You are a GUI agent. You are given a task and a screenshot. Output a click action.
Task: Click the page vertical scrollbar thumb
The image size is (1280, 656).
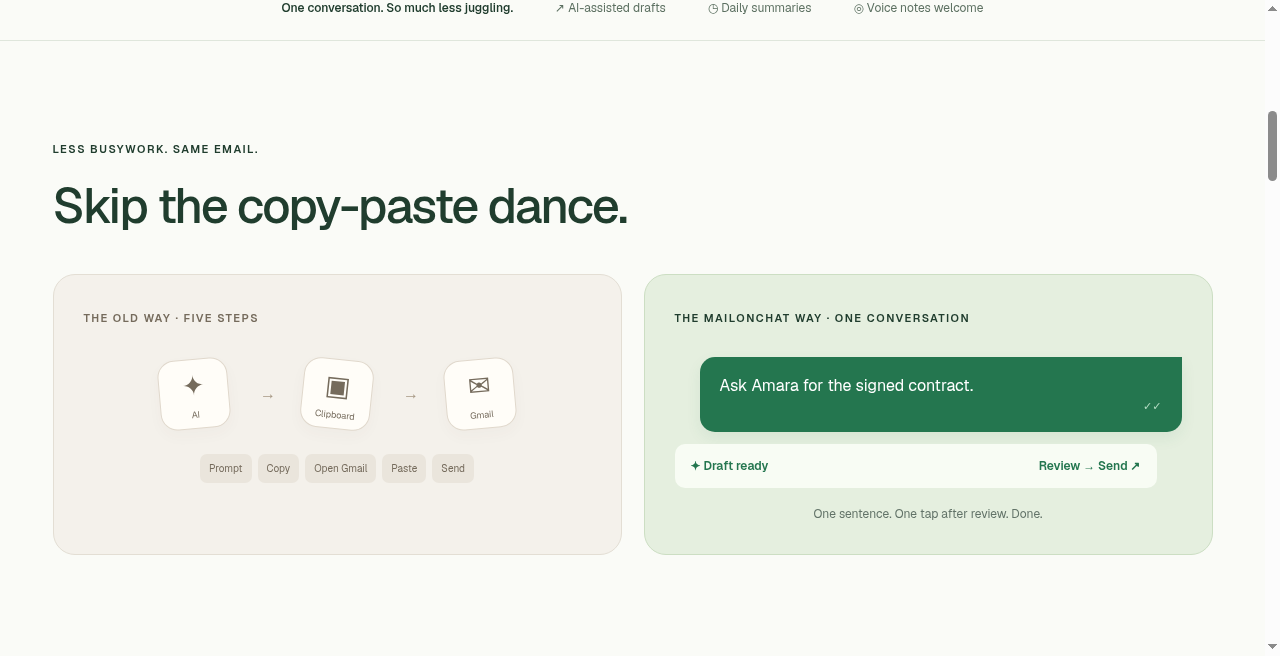[x=1272, y=146]
